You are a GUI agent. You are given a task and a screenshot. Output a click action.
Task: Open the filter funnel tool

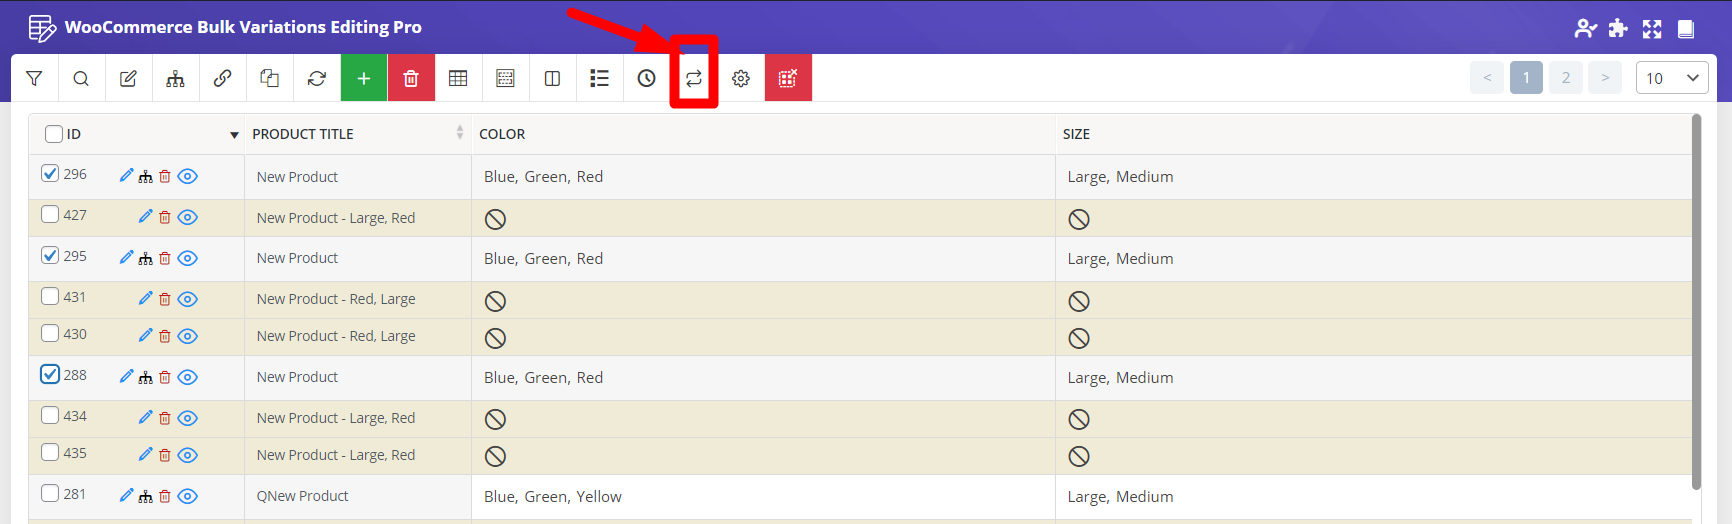[34, 78]
